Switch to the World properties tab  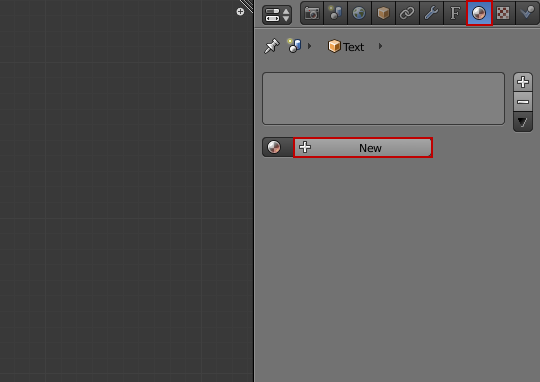[x=359, y=13]
